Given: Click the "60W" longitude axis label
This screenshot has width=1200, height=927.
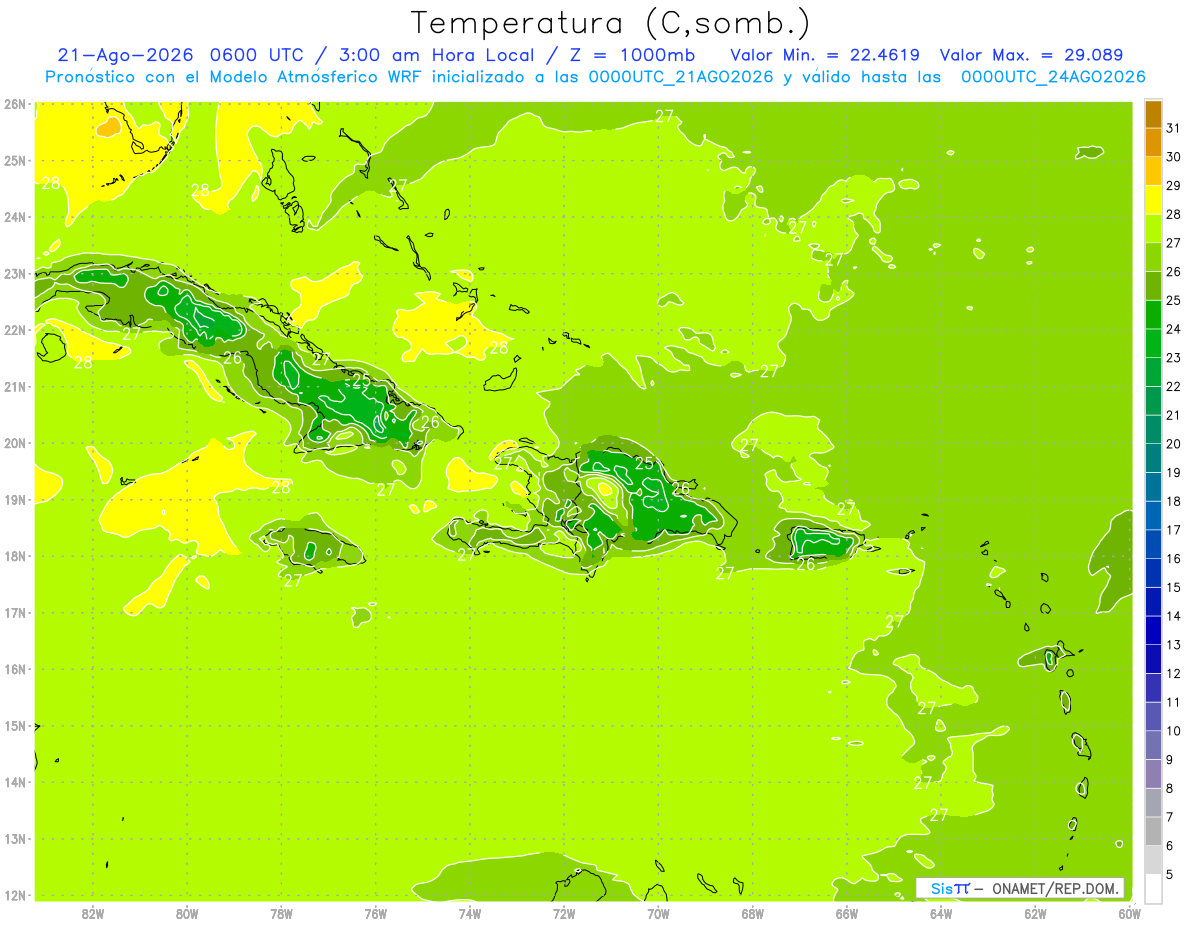Looking at the screenshot, I should pyautogui.click(x=1128, y=913).
